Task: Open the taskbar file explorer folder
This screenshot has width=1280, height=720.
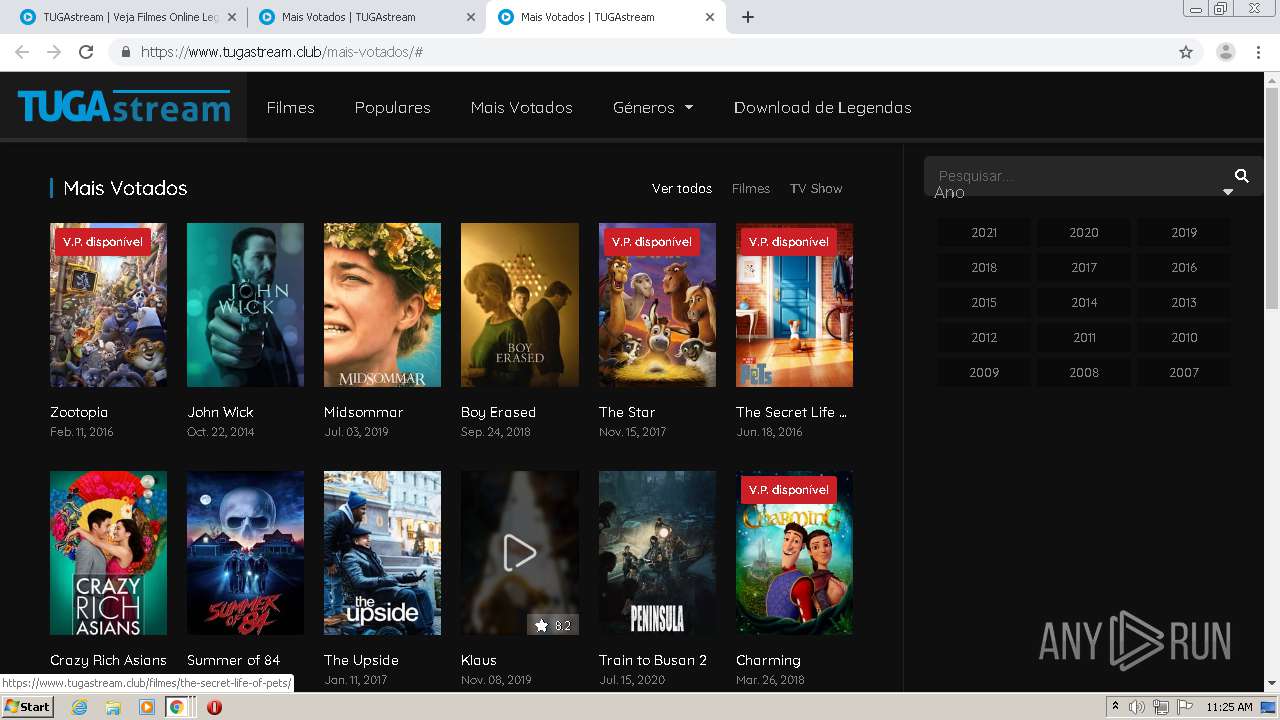Action: tap(113, 707)
